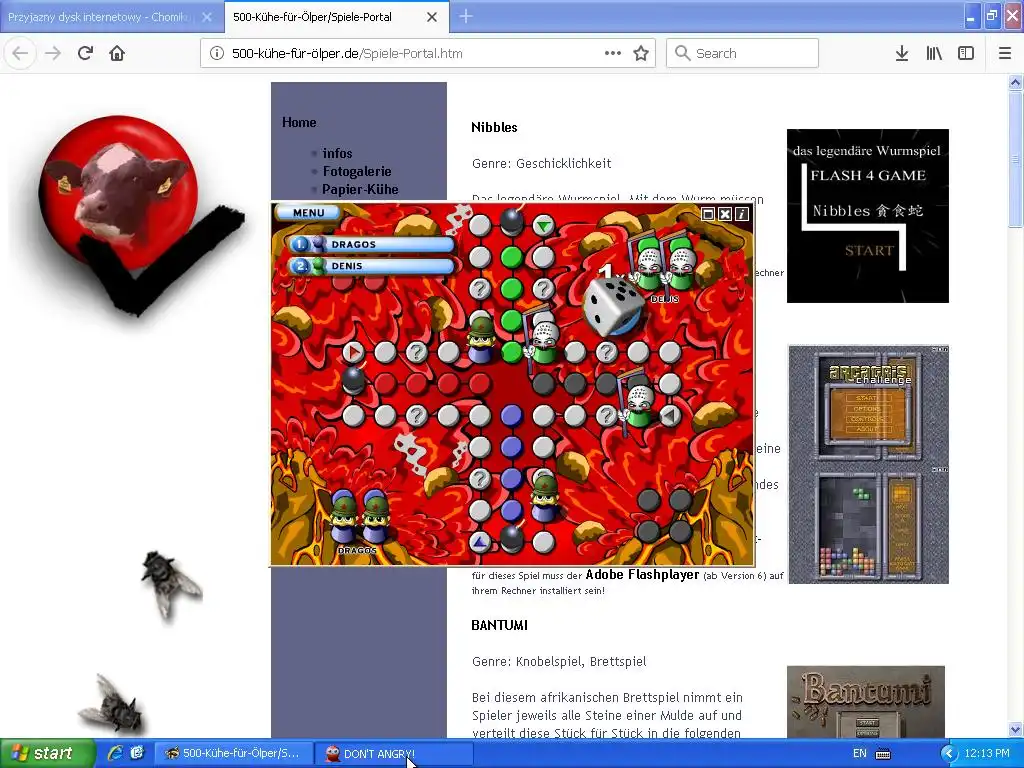Click the BANTUMI heading text
The image size is (1024, 768).
(x=500, y=625)
